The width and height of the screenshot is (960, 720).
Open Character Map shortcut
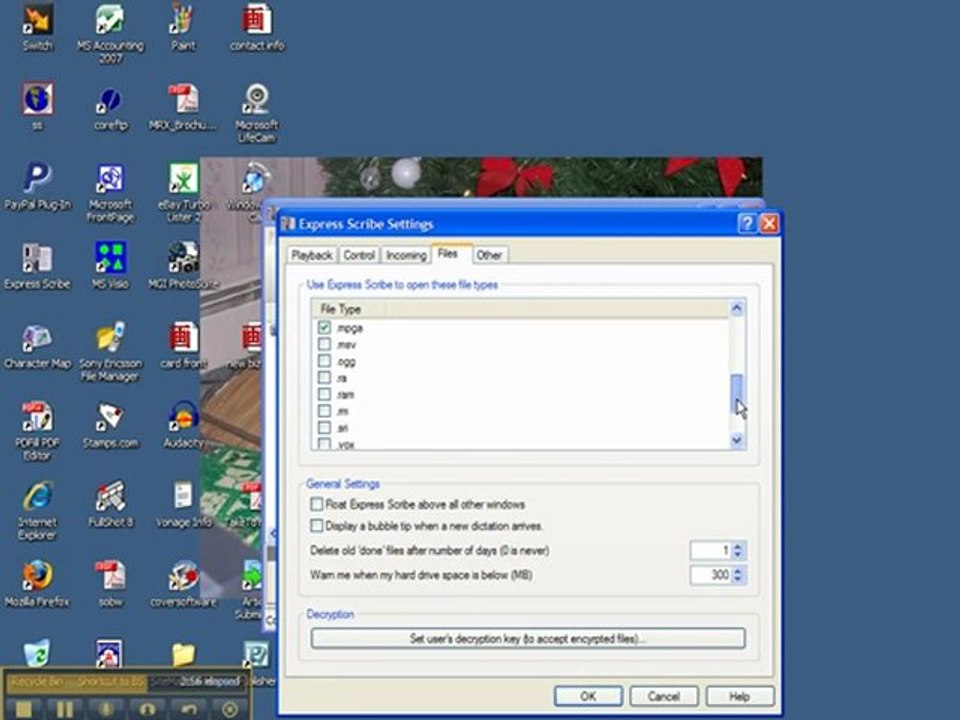pyautogui.click(x=37, y=346)
